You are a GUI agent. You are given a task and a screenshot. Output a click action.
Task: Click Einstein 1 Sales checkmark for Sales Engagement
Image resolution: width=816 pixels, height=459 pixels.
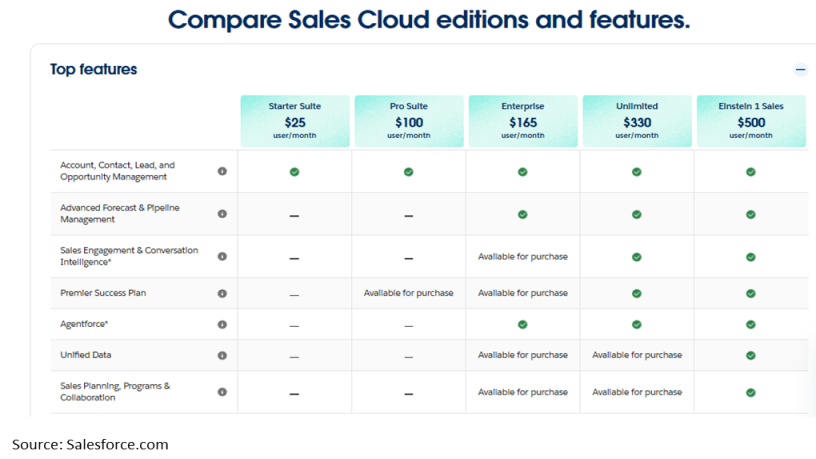pos(750,257)
